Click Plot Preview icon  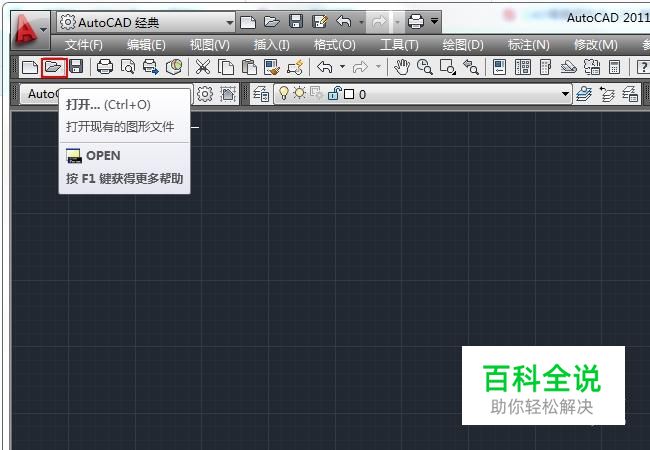[128, 67]
